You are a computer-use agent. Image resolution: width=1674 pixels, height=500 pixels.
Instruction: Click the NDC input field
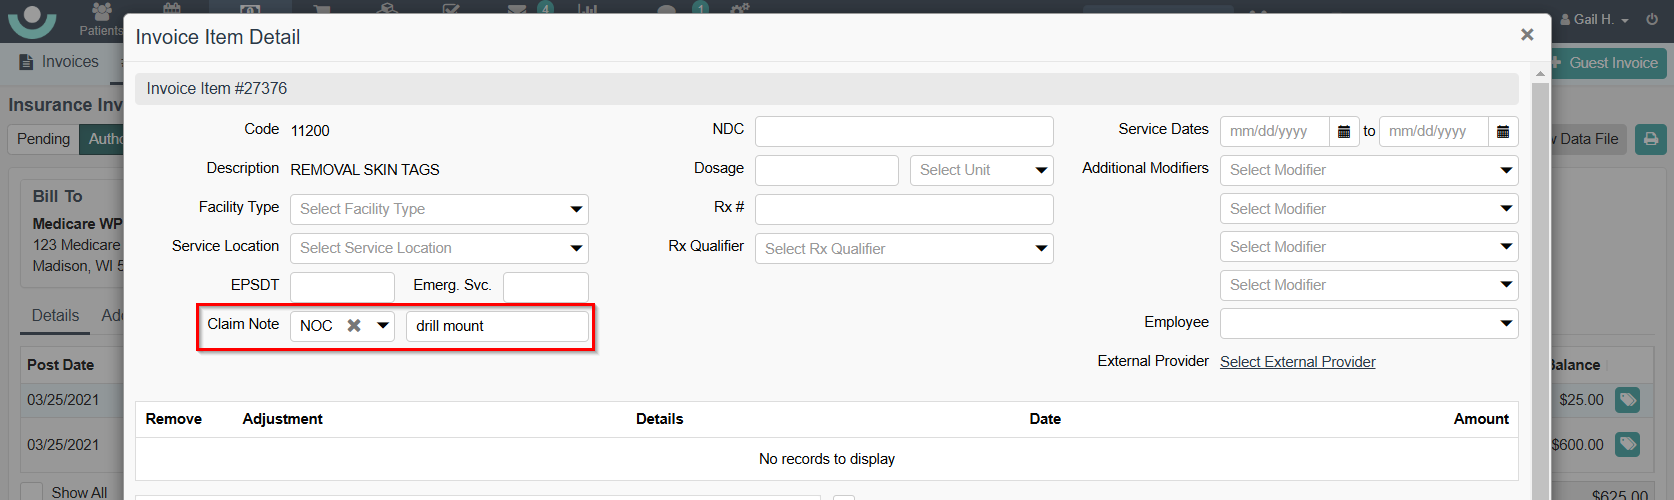(x=903, y=131)
